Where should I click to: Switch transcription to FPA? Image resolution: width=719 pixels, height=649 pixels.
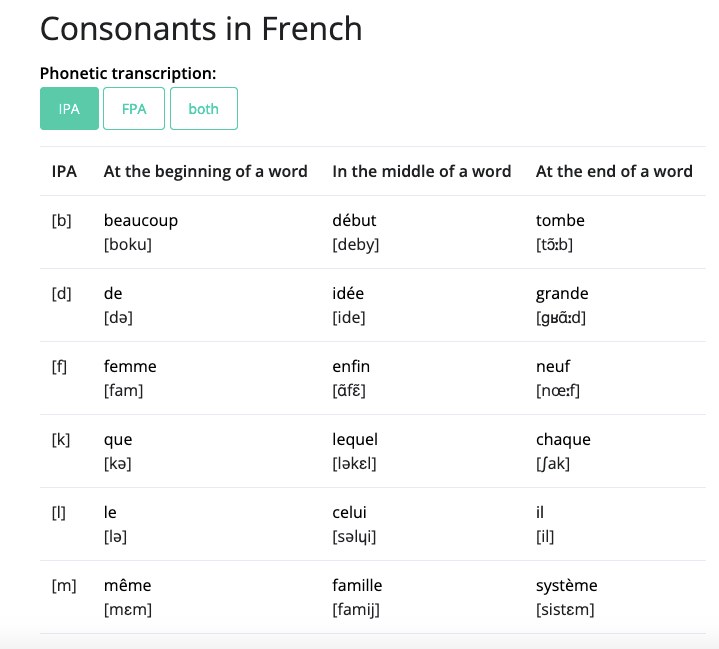click(x=134, y=109)
